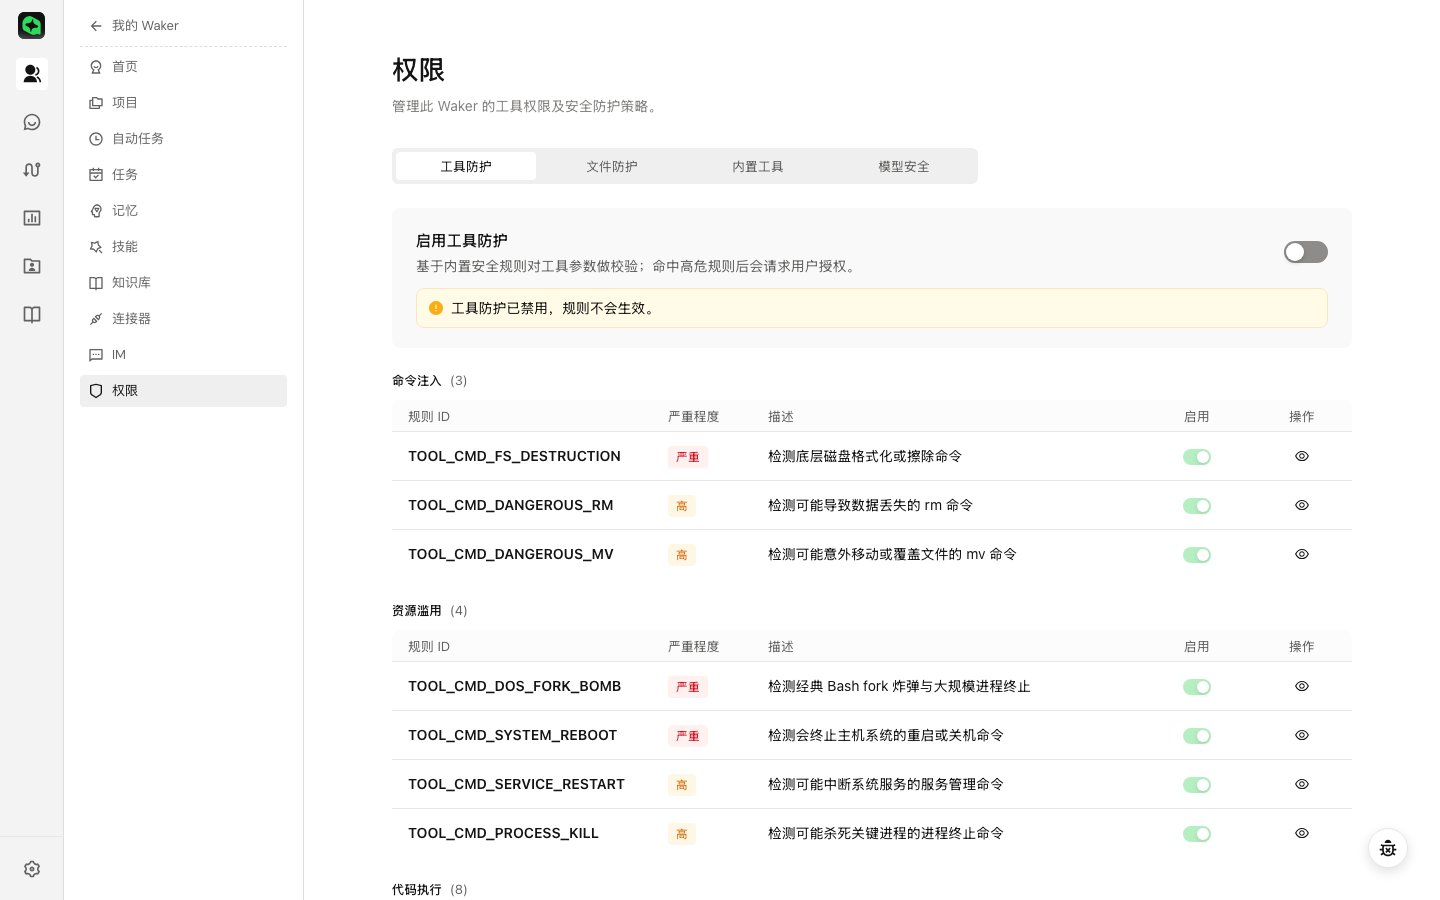Switch to the 工具防护 tab
This screenshot has width=1440, height=900.
tap(466, 166)
